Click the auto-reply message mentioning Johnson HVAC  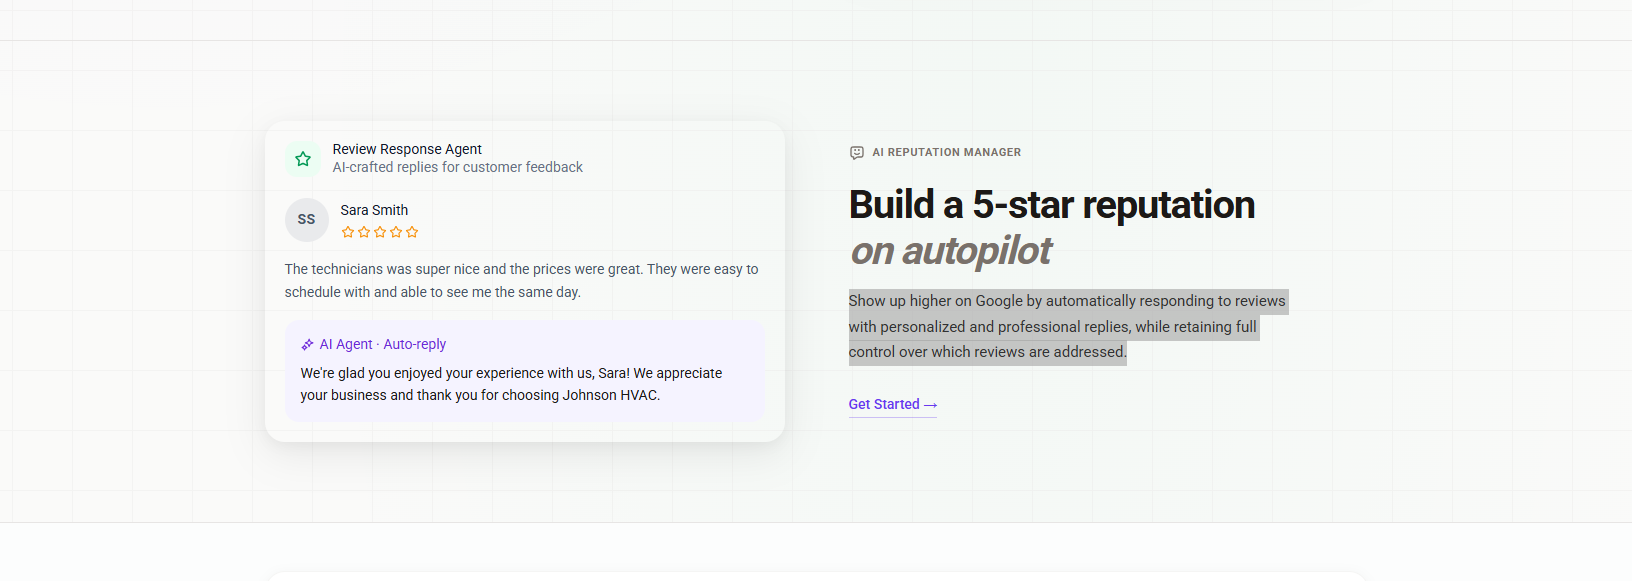pyautogui.click(x=511, y=384)
